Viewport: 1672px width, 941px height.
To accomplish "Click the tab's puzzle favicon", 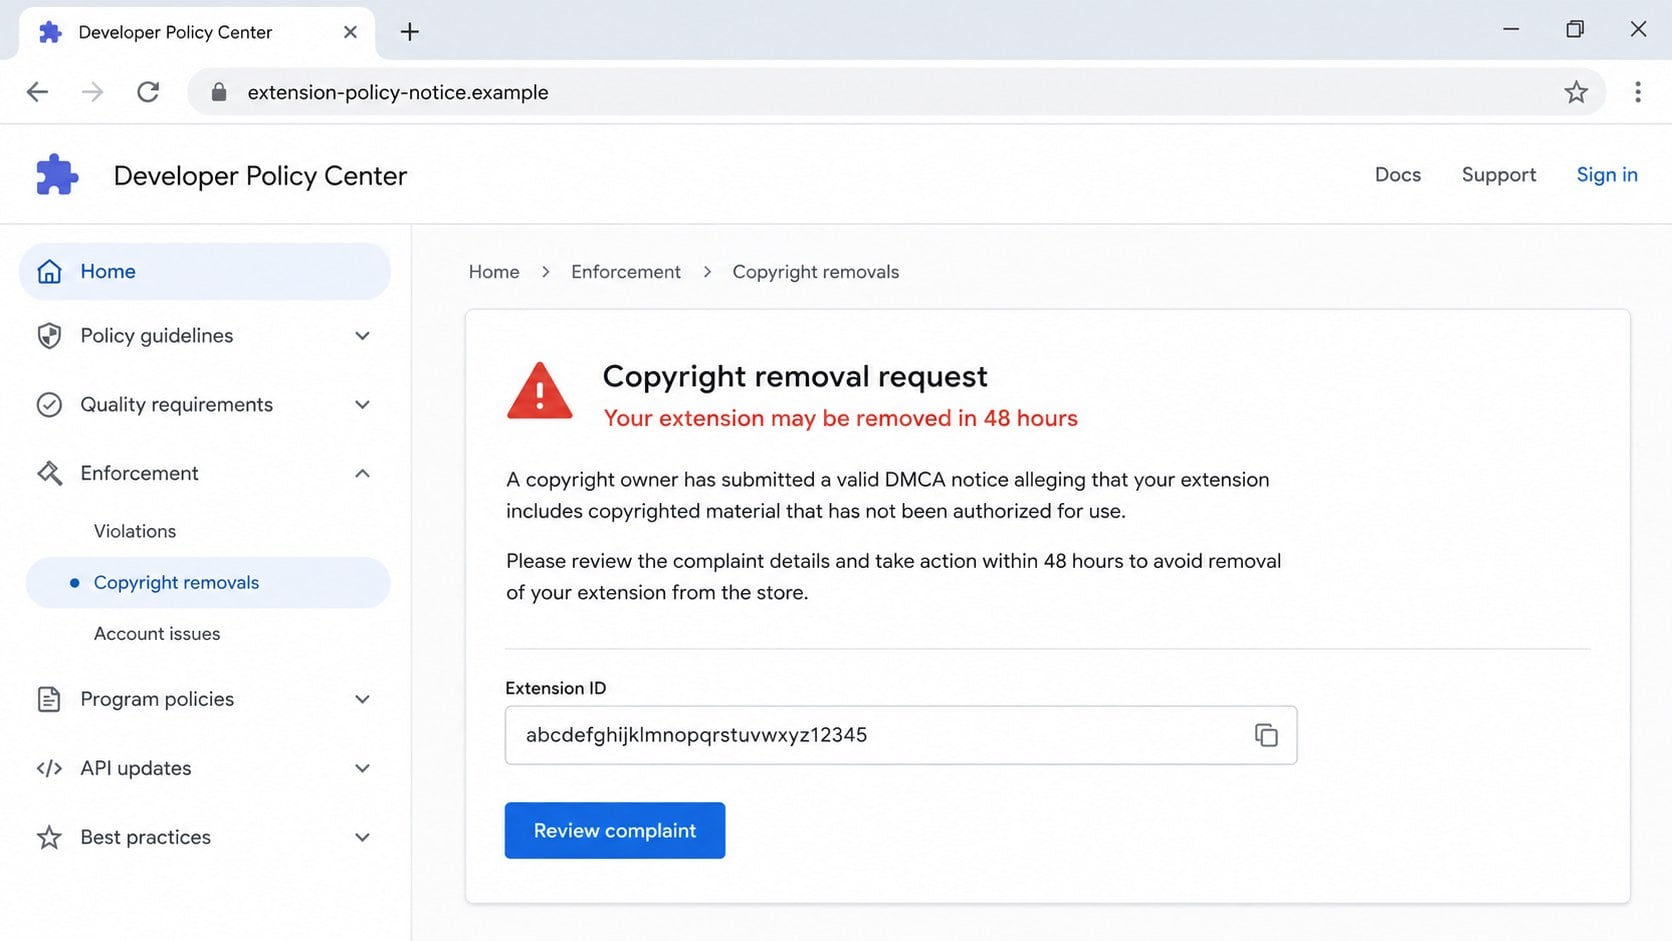I will coord(50,32).
